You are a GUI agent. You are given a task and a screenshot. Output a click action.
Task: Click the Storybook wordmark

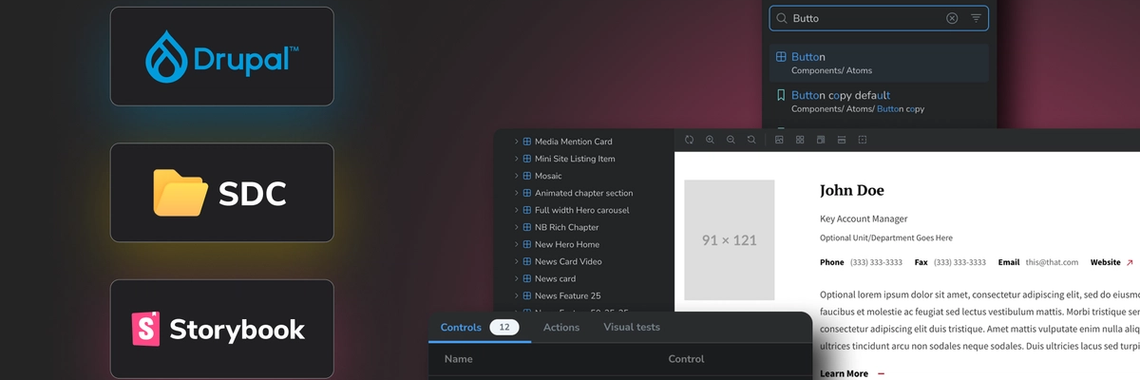237,330
